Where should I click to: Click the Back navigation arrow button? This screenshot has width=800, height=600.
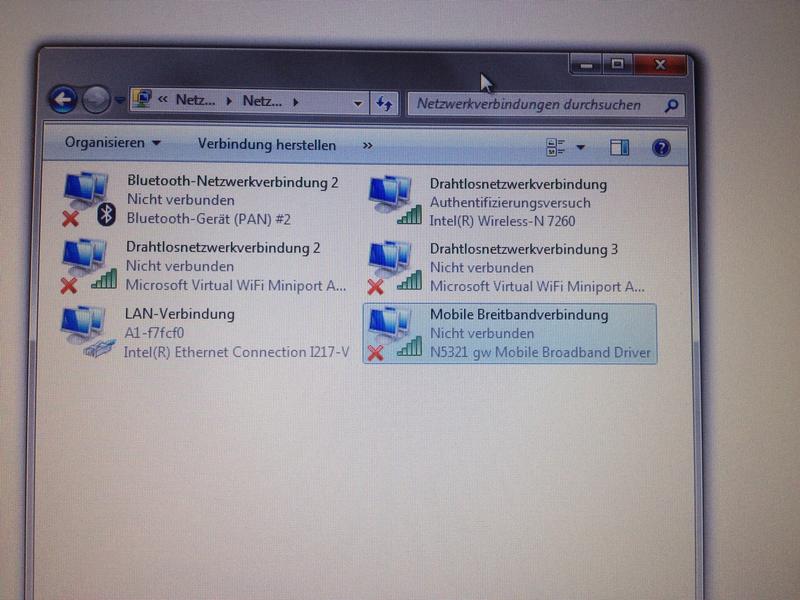tap(62, 99)
